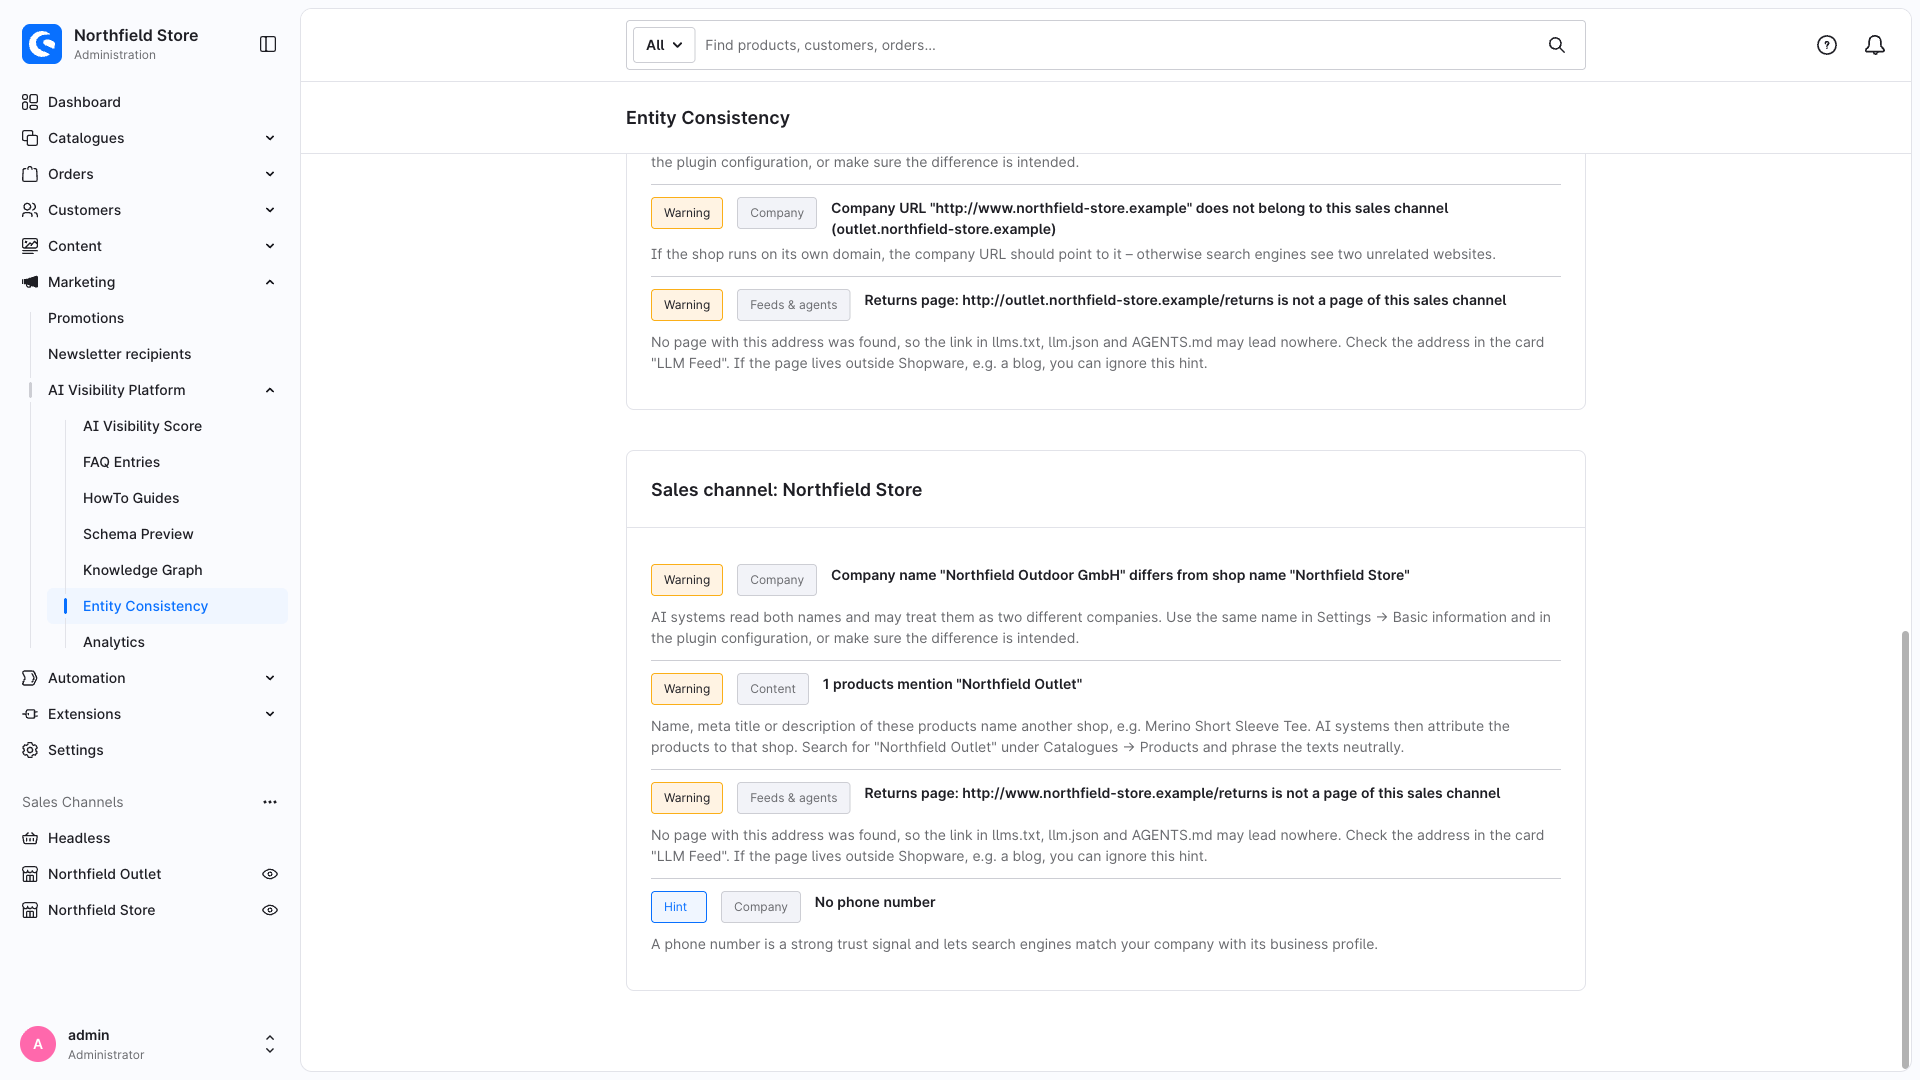Open AI Visibility Score page

(142, 426)
